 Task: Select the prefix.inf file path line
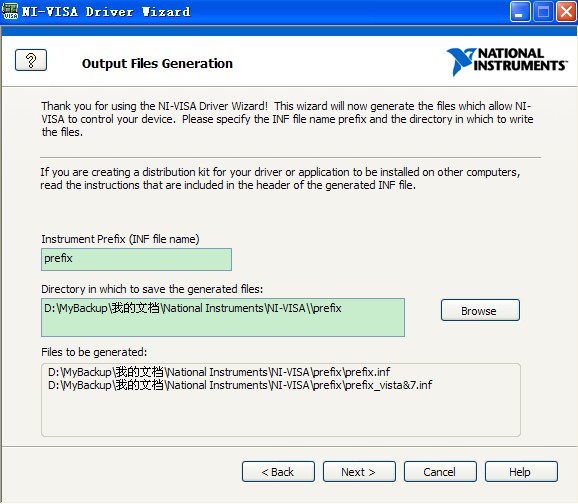click(x=219, y=372)
